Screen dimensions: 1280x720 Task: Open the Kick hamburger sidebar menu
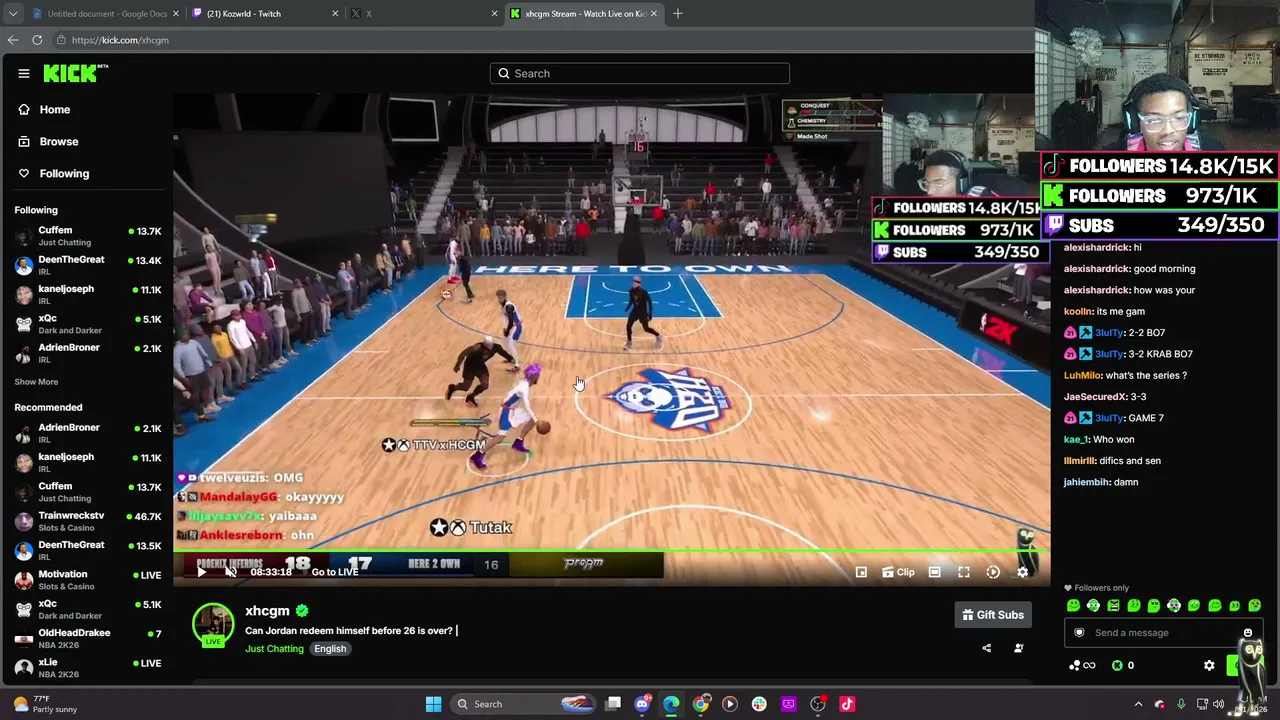click(x=24, y=73)
